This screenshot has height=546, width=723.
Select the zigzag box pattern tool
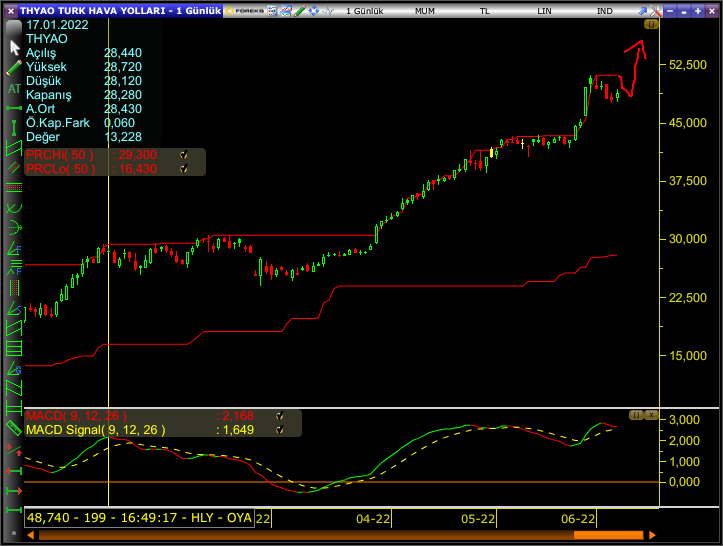coord(14,388)
